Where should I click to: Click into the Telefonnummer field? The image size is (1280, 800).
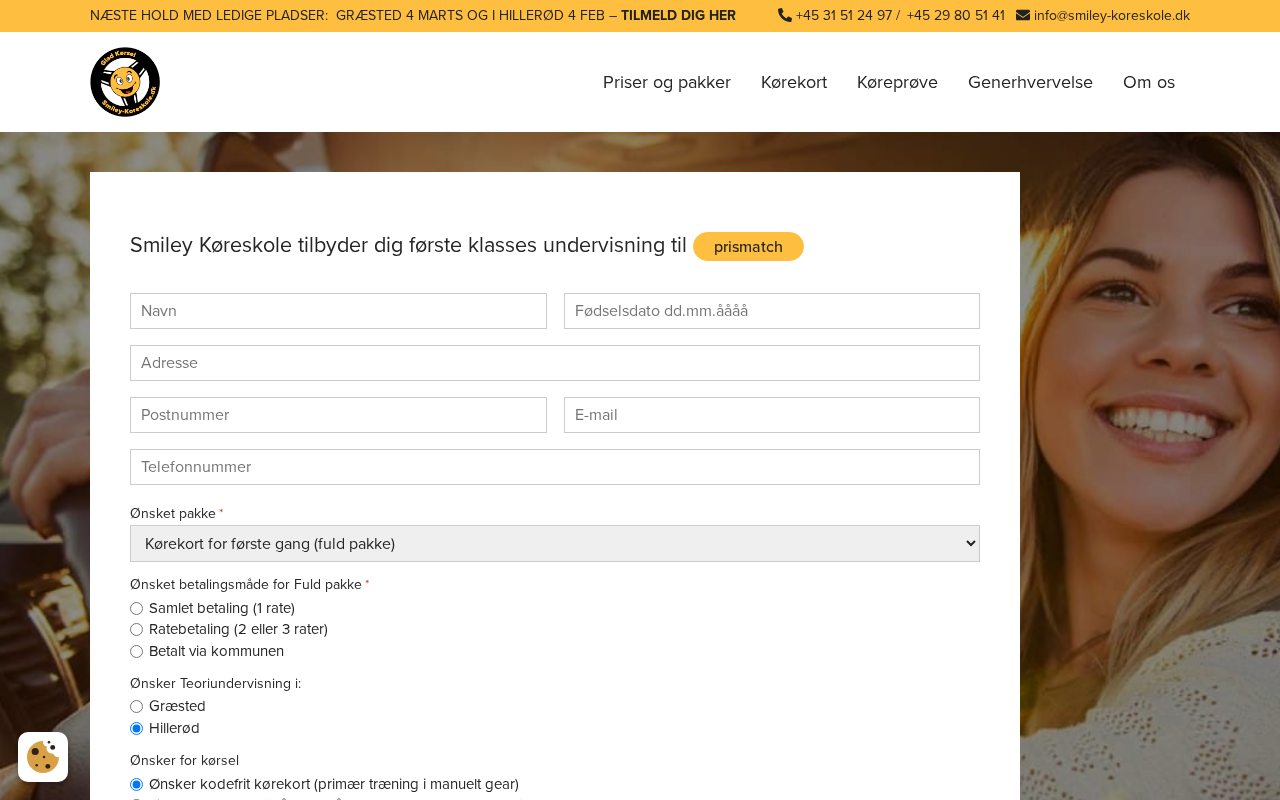(x=555, y=467)
